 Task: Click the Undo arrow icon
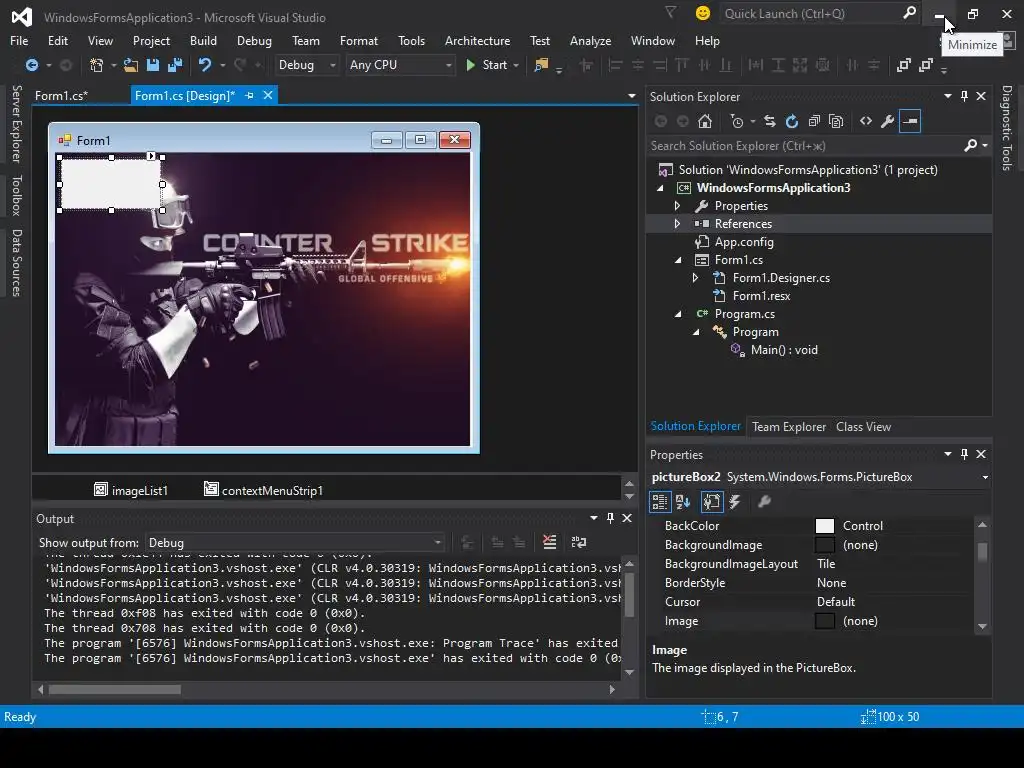click(205, 65)
